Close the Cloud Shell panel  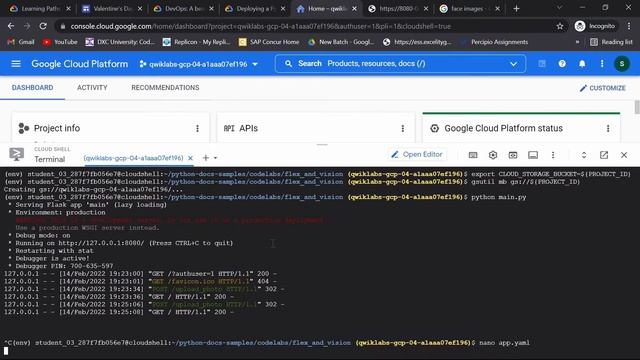click(x=624, y=155)
